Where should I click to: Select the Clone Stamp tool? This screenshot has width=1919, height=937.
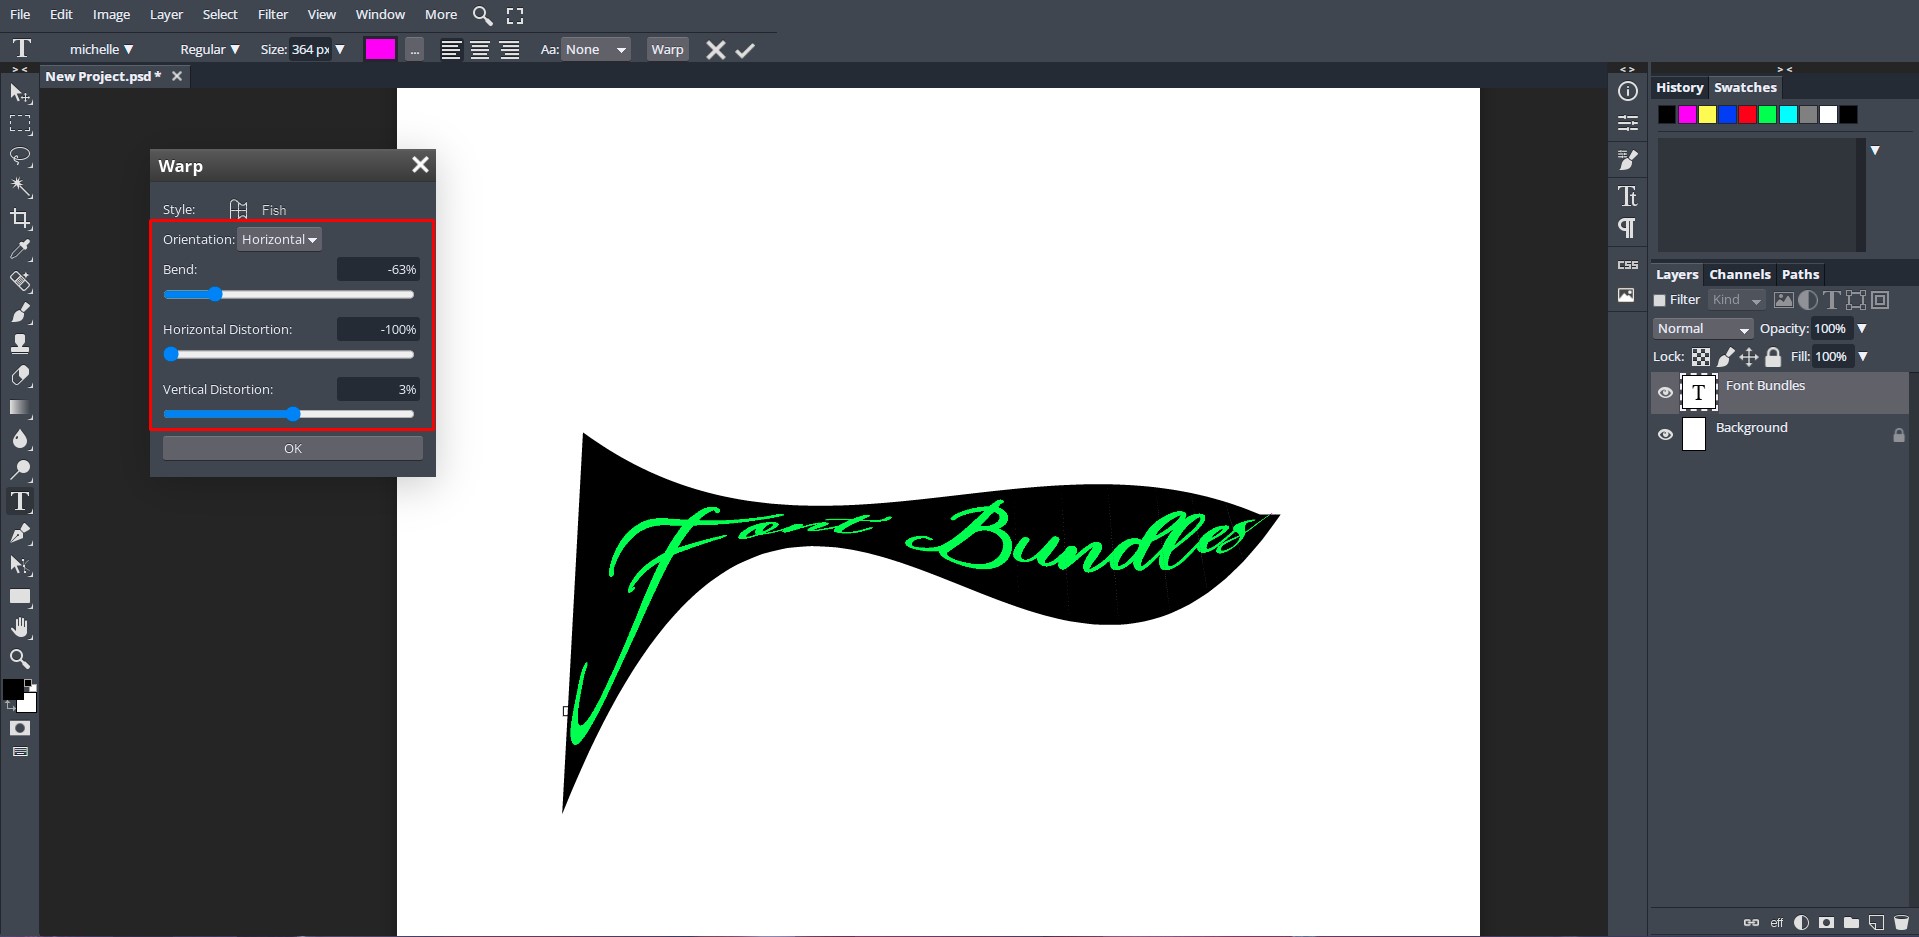[x=20, y=344]
